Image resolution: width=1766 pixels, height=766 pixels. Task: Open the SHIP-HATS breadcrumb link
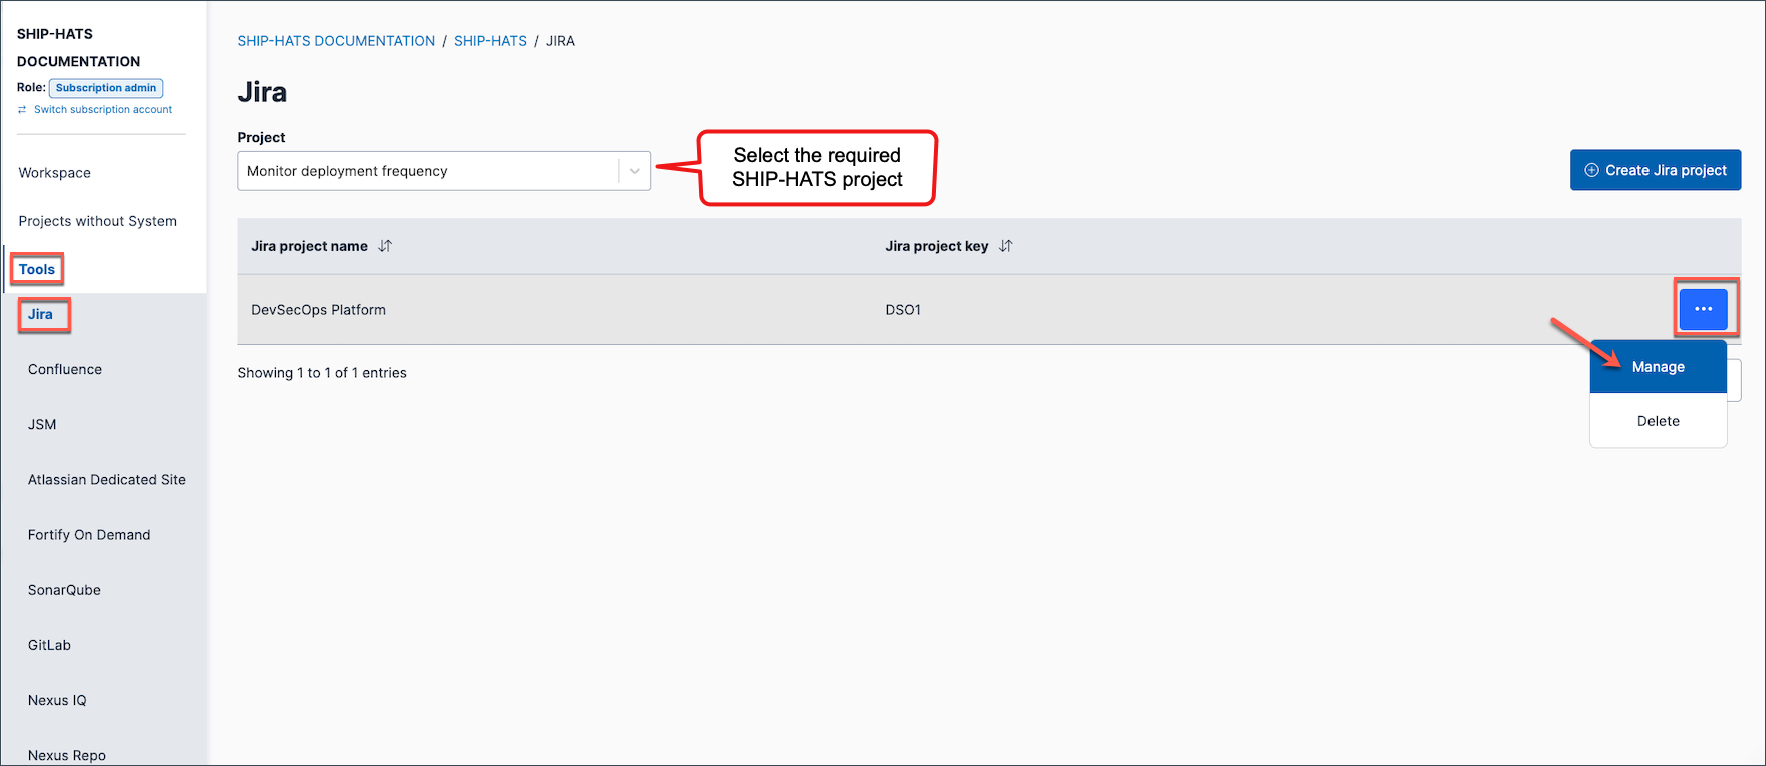click(490, 41)
